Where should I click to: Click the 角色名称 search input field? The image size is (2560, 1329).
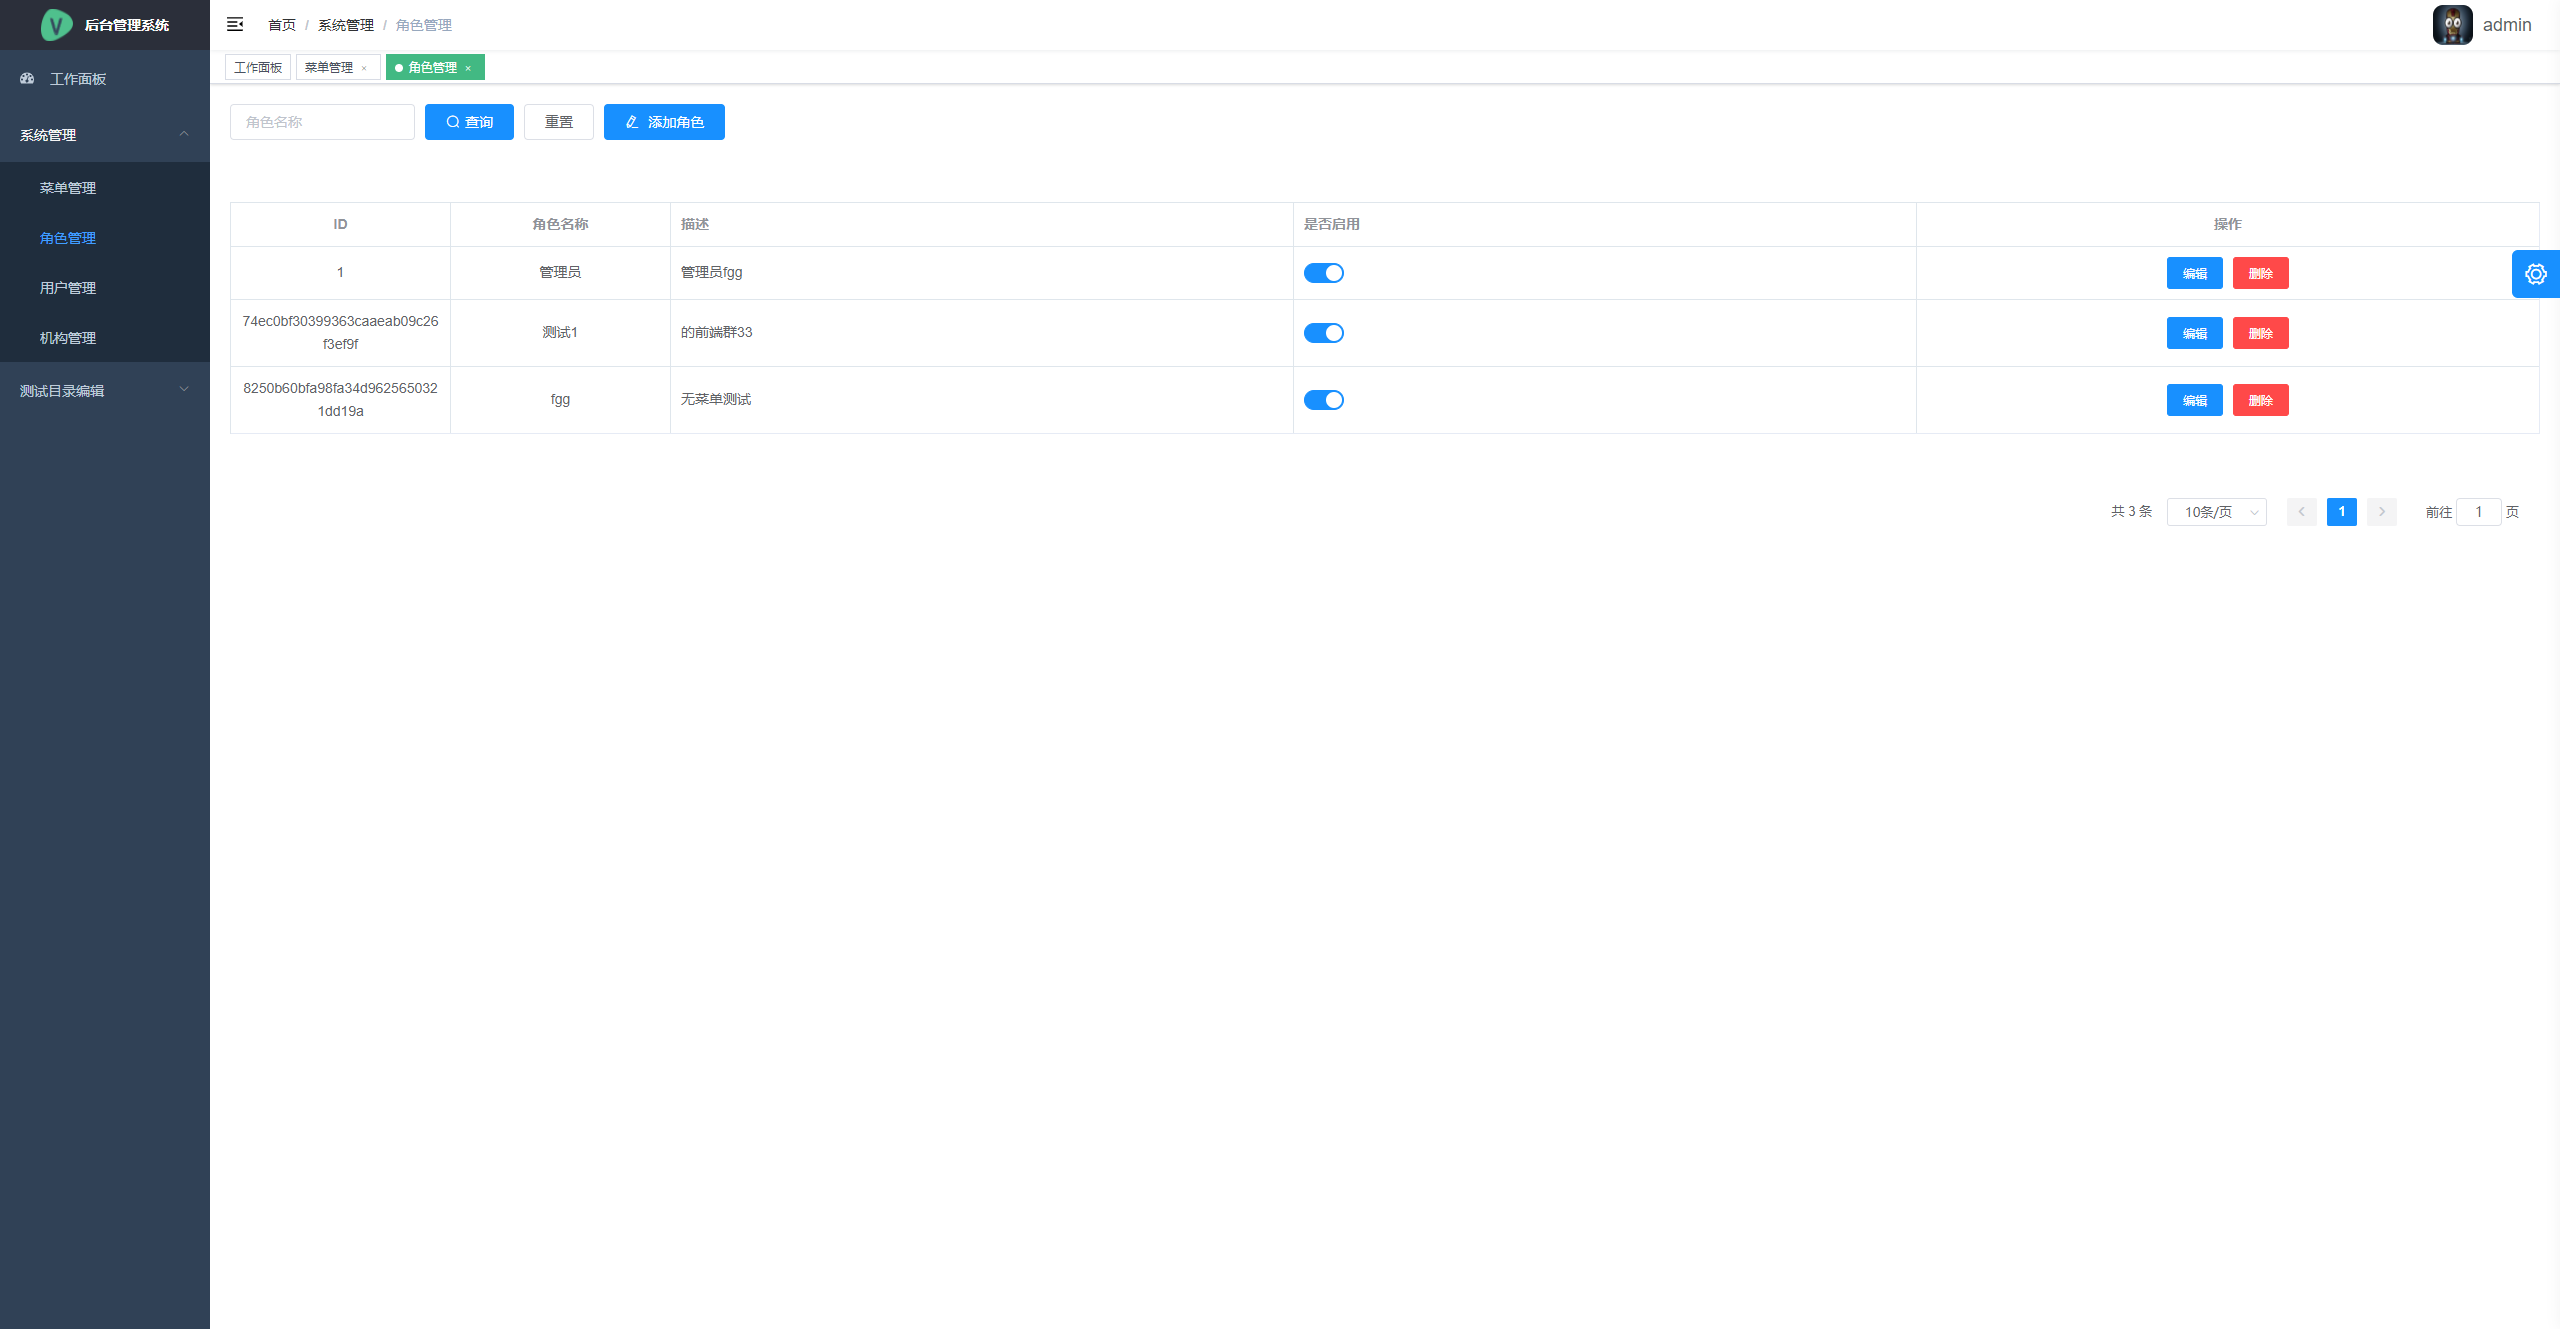322,122
